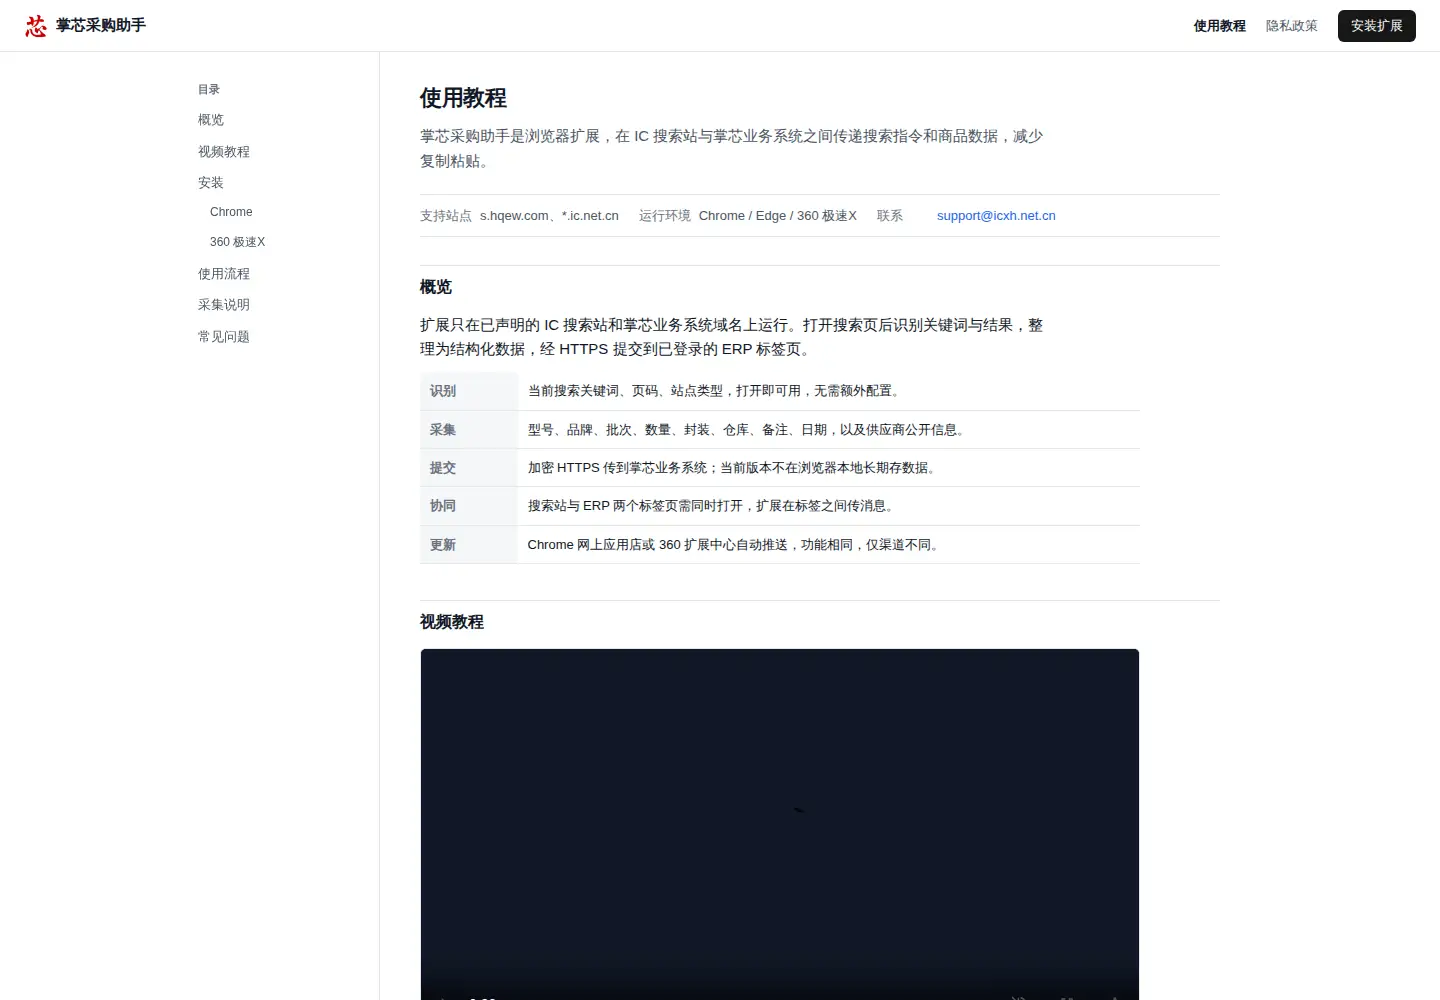Jump to 概览 in the sidebar contents
Screen dimensions: 1440x1000
[211, 120]
